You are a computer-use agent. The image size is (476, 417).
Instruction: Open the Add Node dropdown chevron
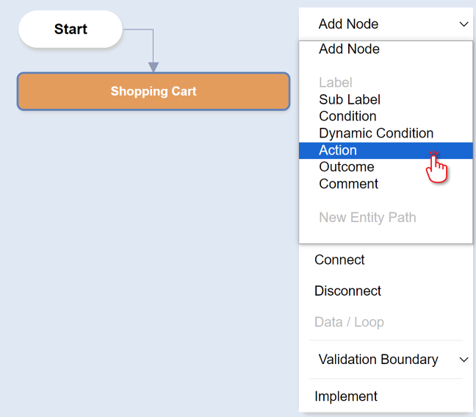pos(464,24)
